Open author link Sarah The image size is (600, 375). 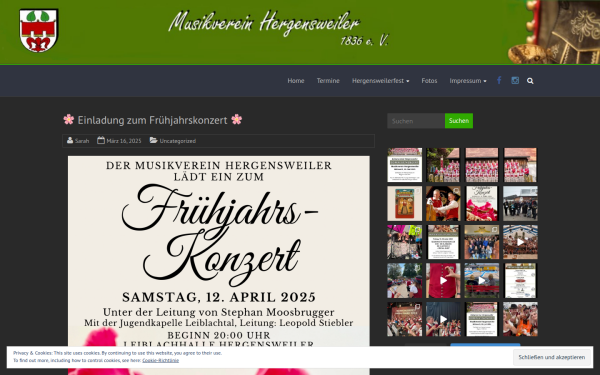pyautogui.click(x=82, y=141)
